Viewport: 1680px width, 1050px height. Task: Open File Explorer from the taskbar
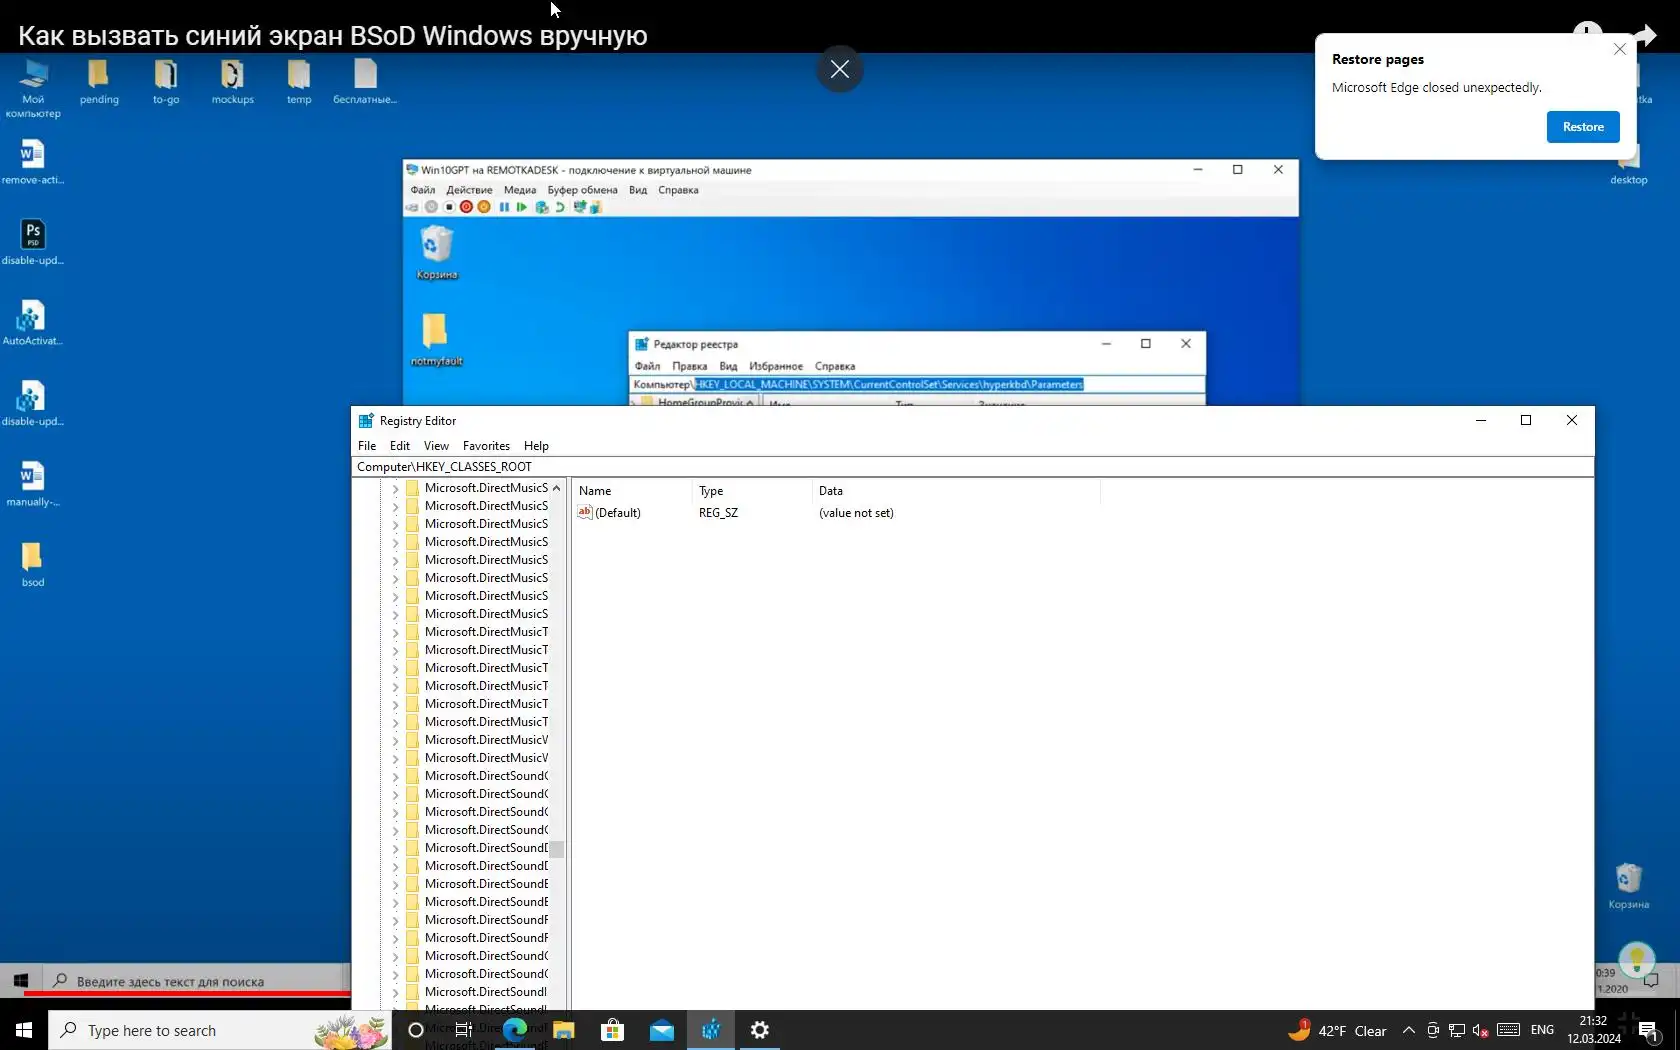(564, 1030)
